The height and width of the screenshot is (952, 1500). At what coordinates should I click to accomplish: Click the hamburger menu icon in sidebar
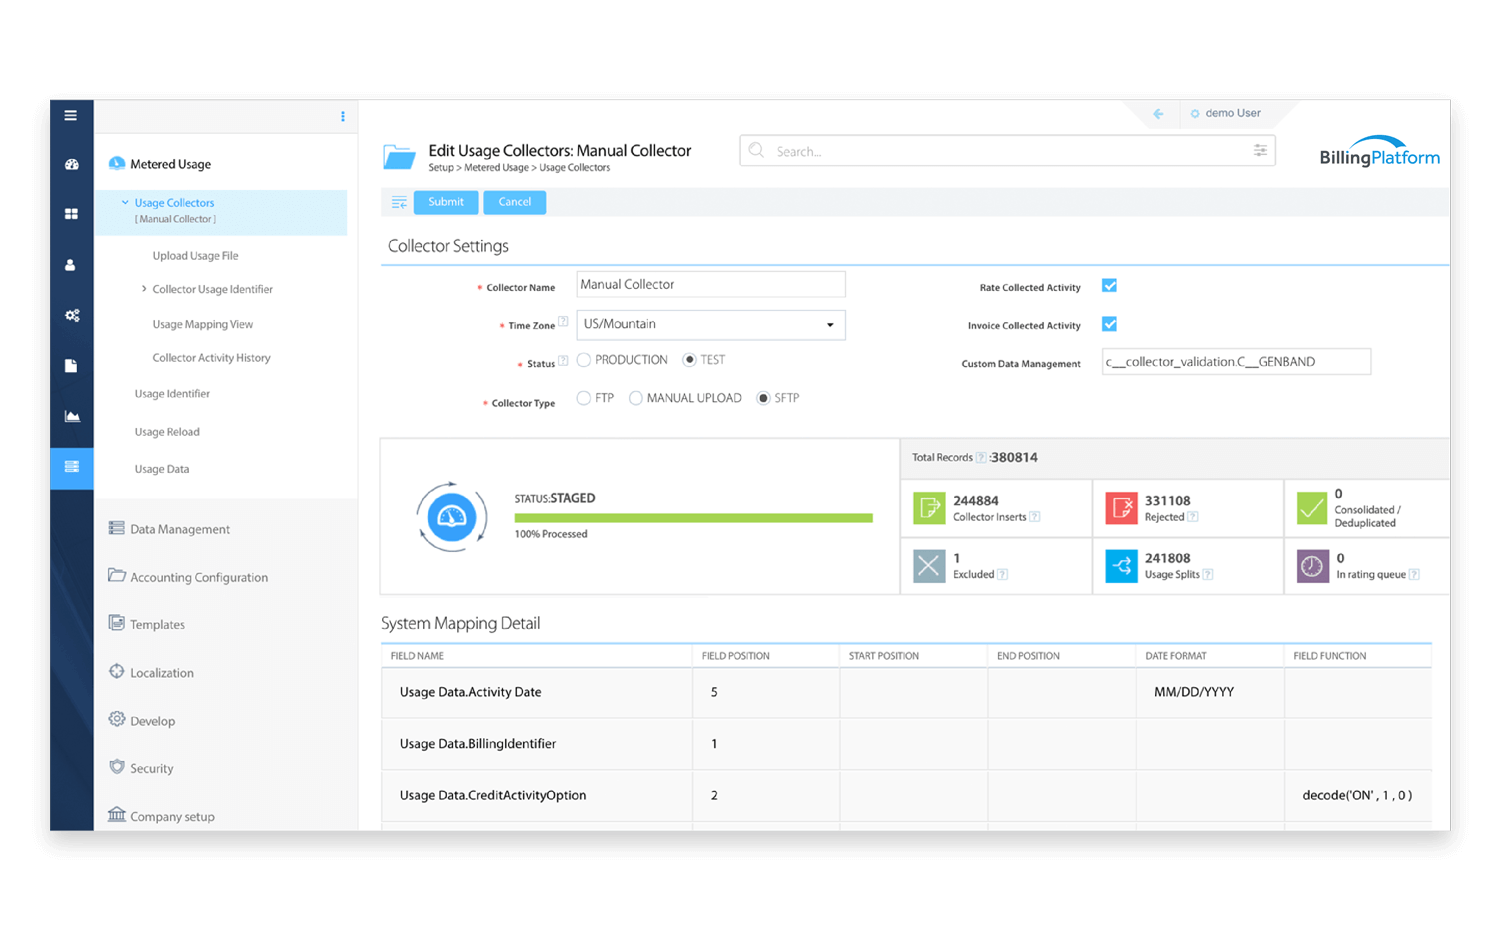(x=71, y=116)
